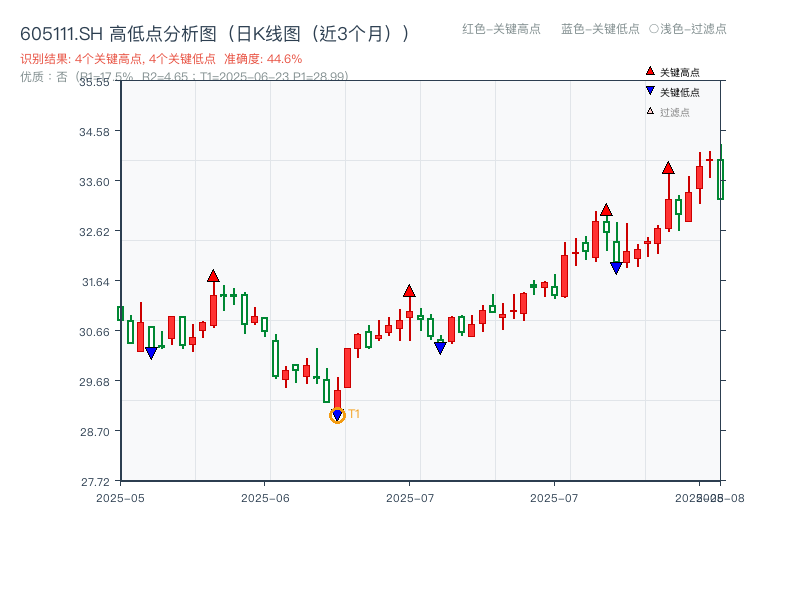Viewport: 800px width, 600px height.
Task: Select the orange-circled T1 marker on the chart
Action: [337, 413]
